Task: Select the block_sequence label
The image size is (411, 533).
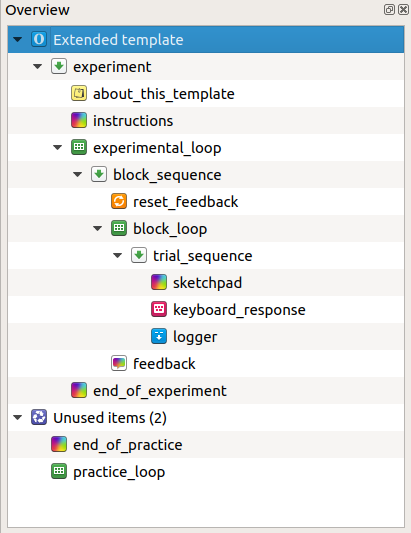Action: pyautogui.click(x=167, y=175)
